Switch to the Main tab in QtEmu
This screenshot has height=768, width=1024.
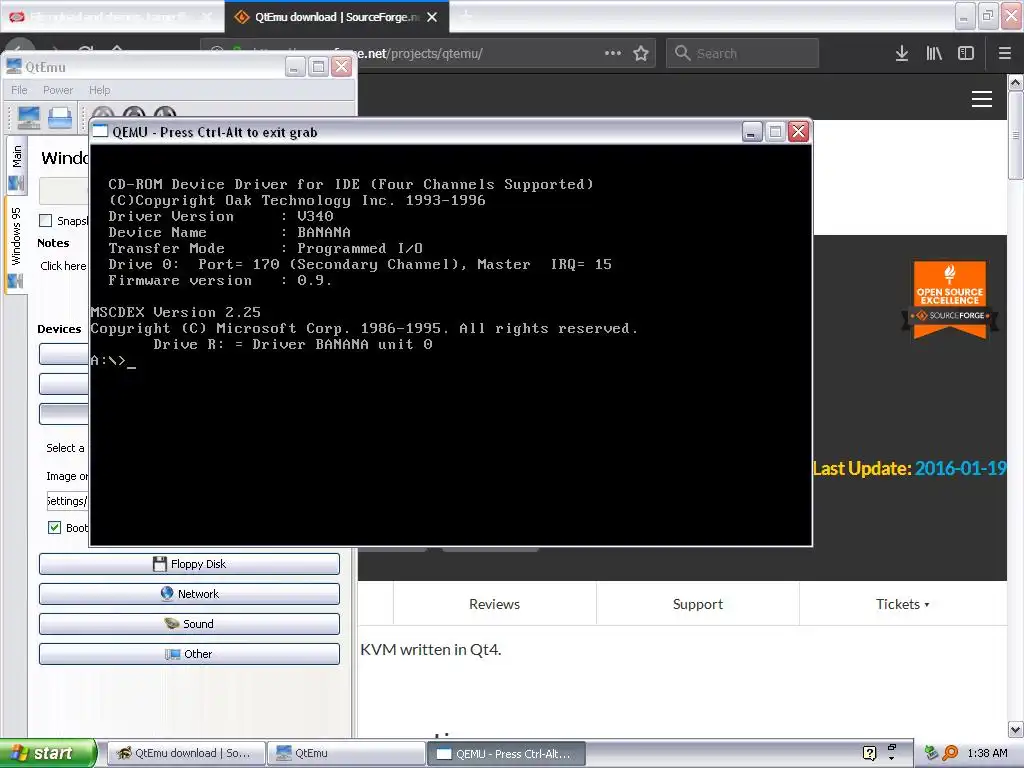coord(17,165)
